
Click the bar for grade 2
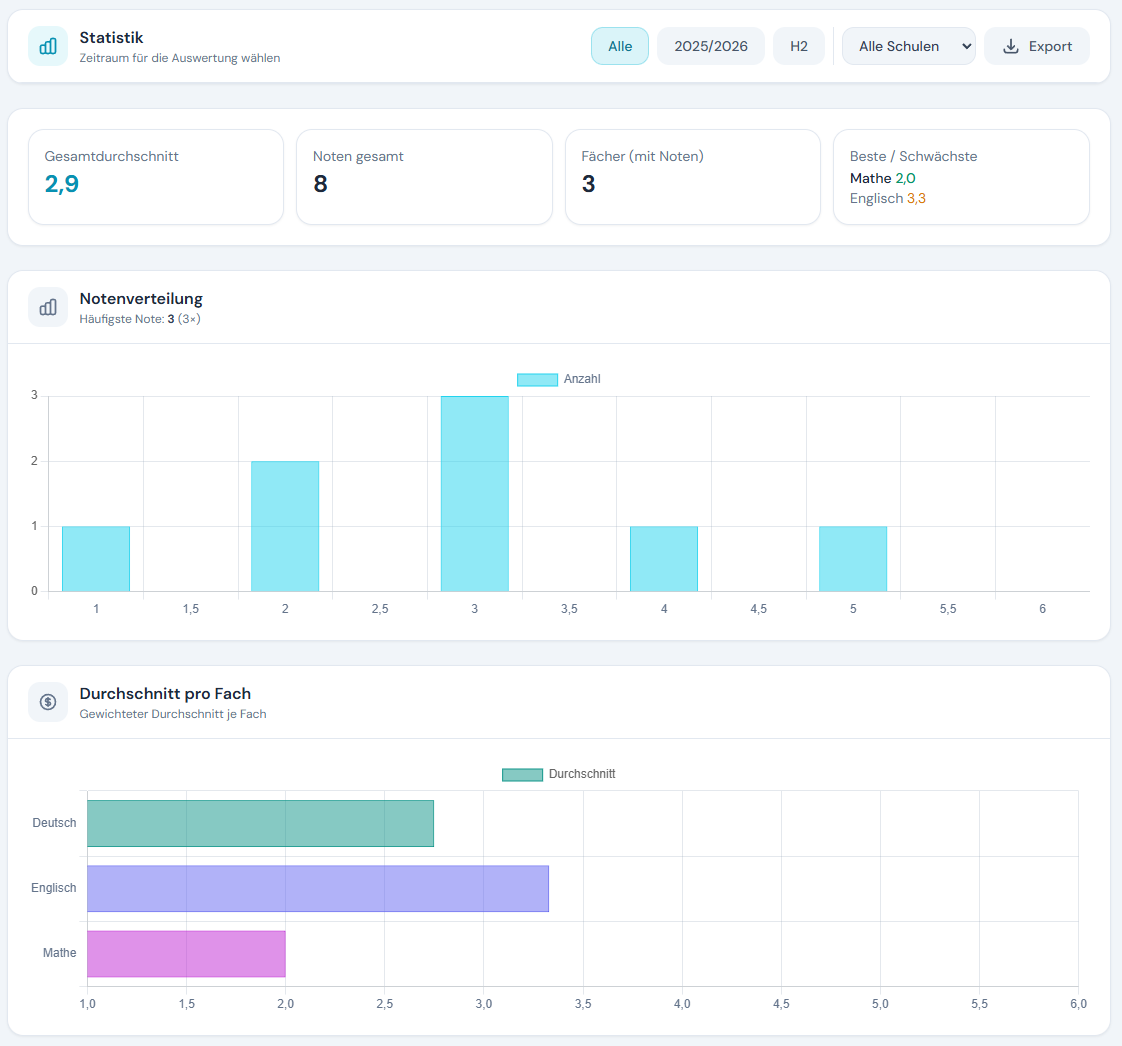point(285,526)
